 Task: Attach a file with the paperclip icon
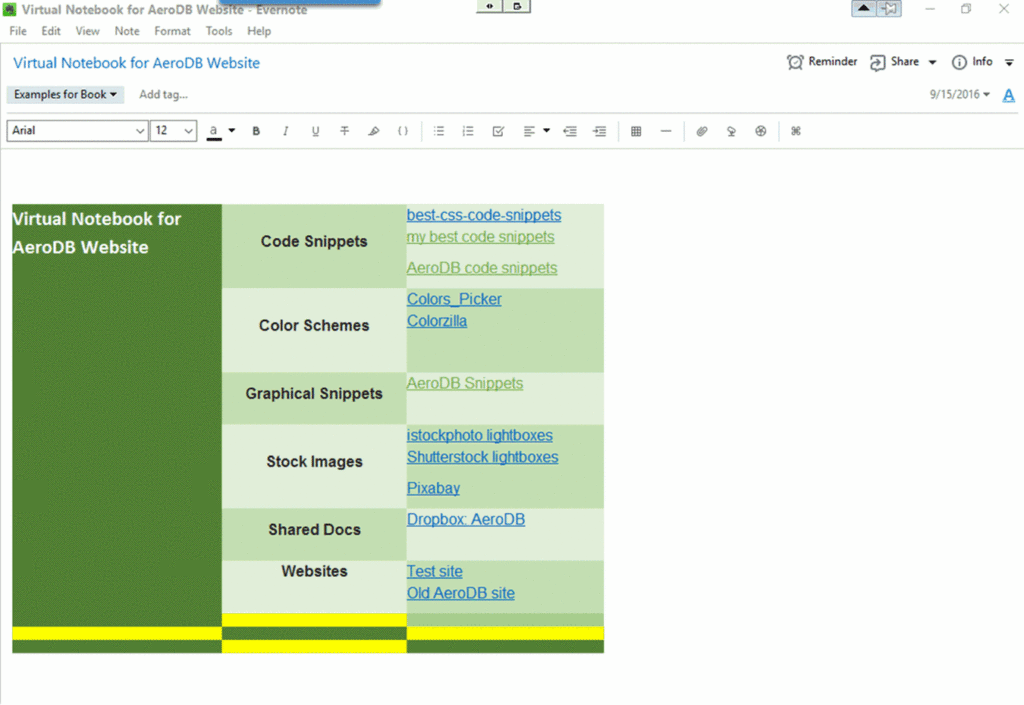point(702,131)
